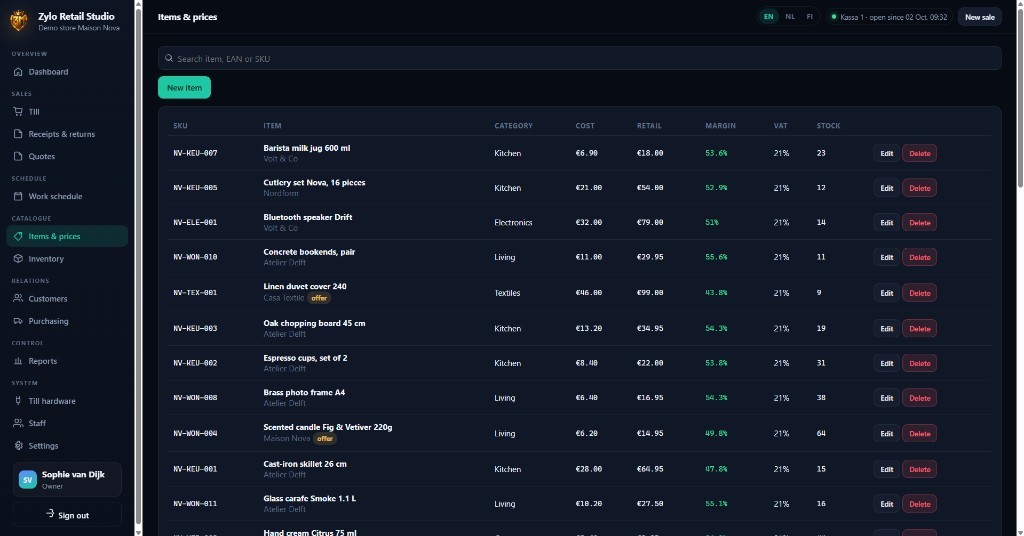Edit Cast-iron skillet 26 cm
This screenshot has width=1024, height=536.
click(x=886, y=469)
